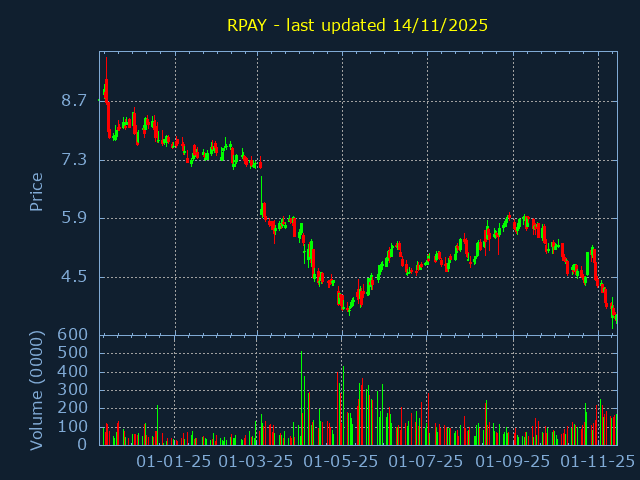
Task: Click the lowest candlestick near 01-05-25
Action: tap(348, 308)
